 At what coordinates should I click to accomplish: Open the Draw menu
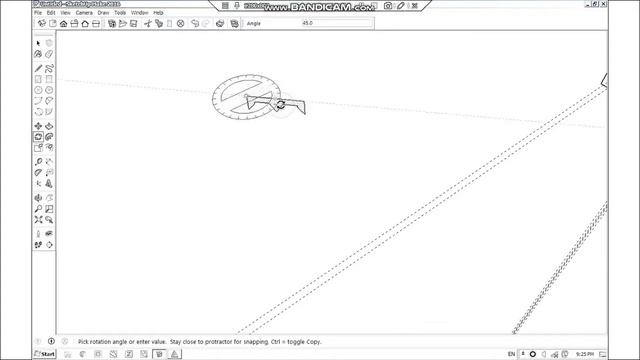[103, 13]
